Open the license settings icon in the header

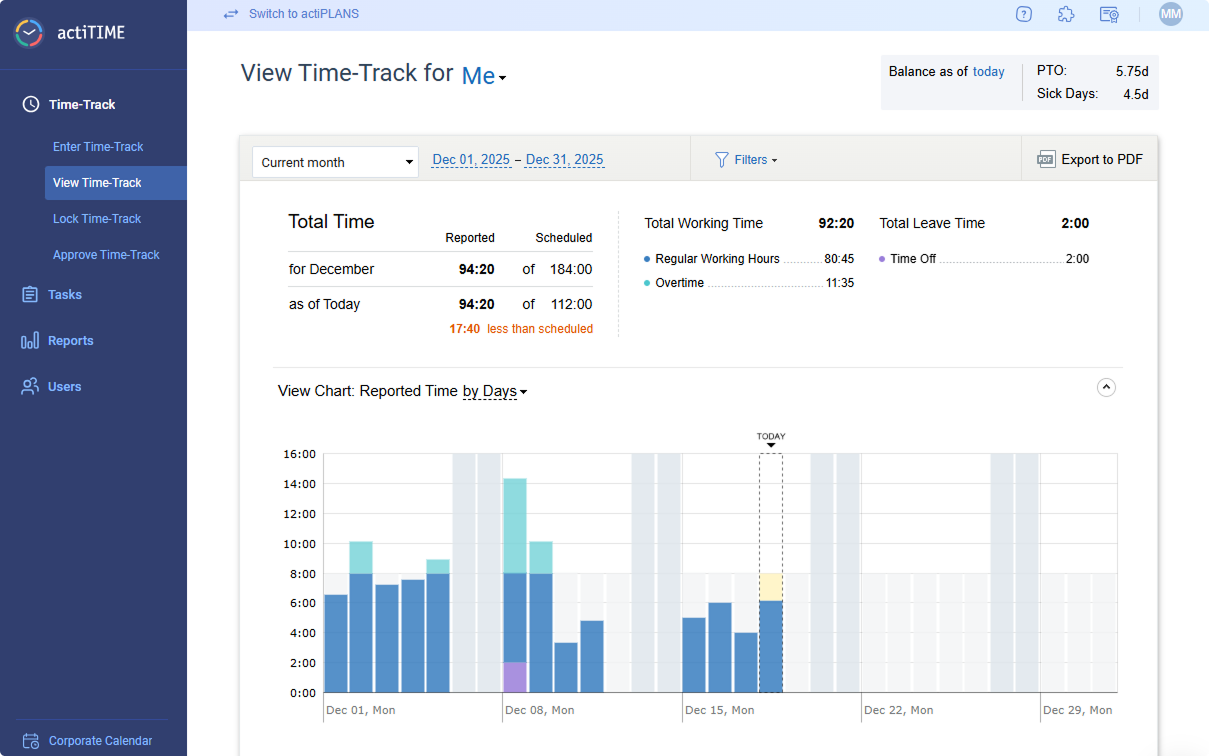pyautogui.click(x=1109, y=14)
